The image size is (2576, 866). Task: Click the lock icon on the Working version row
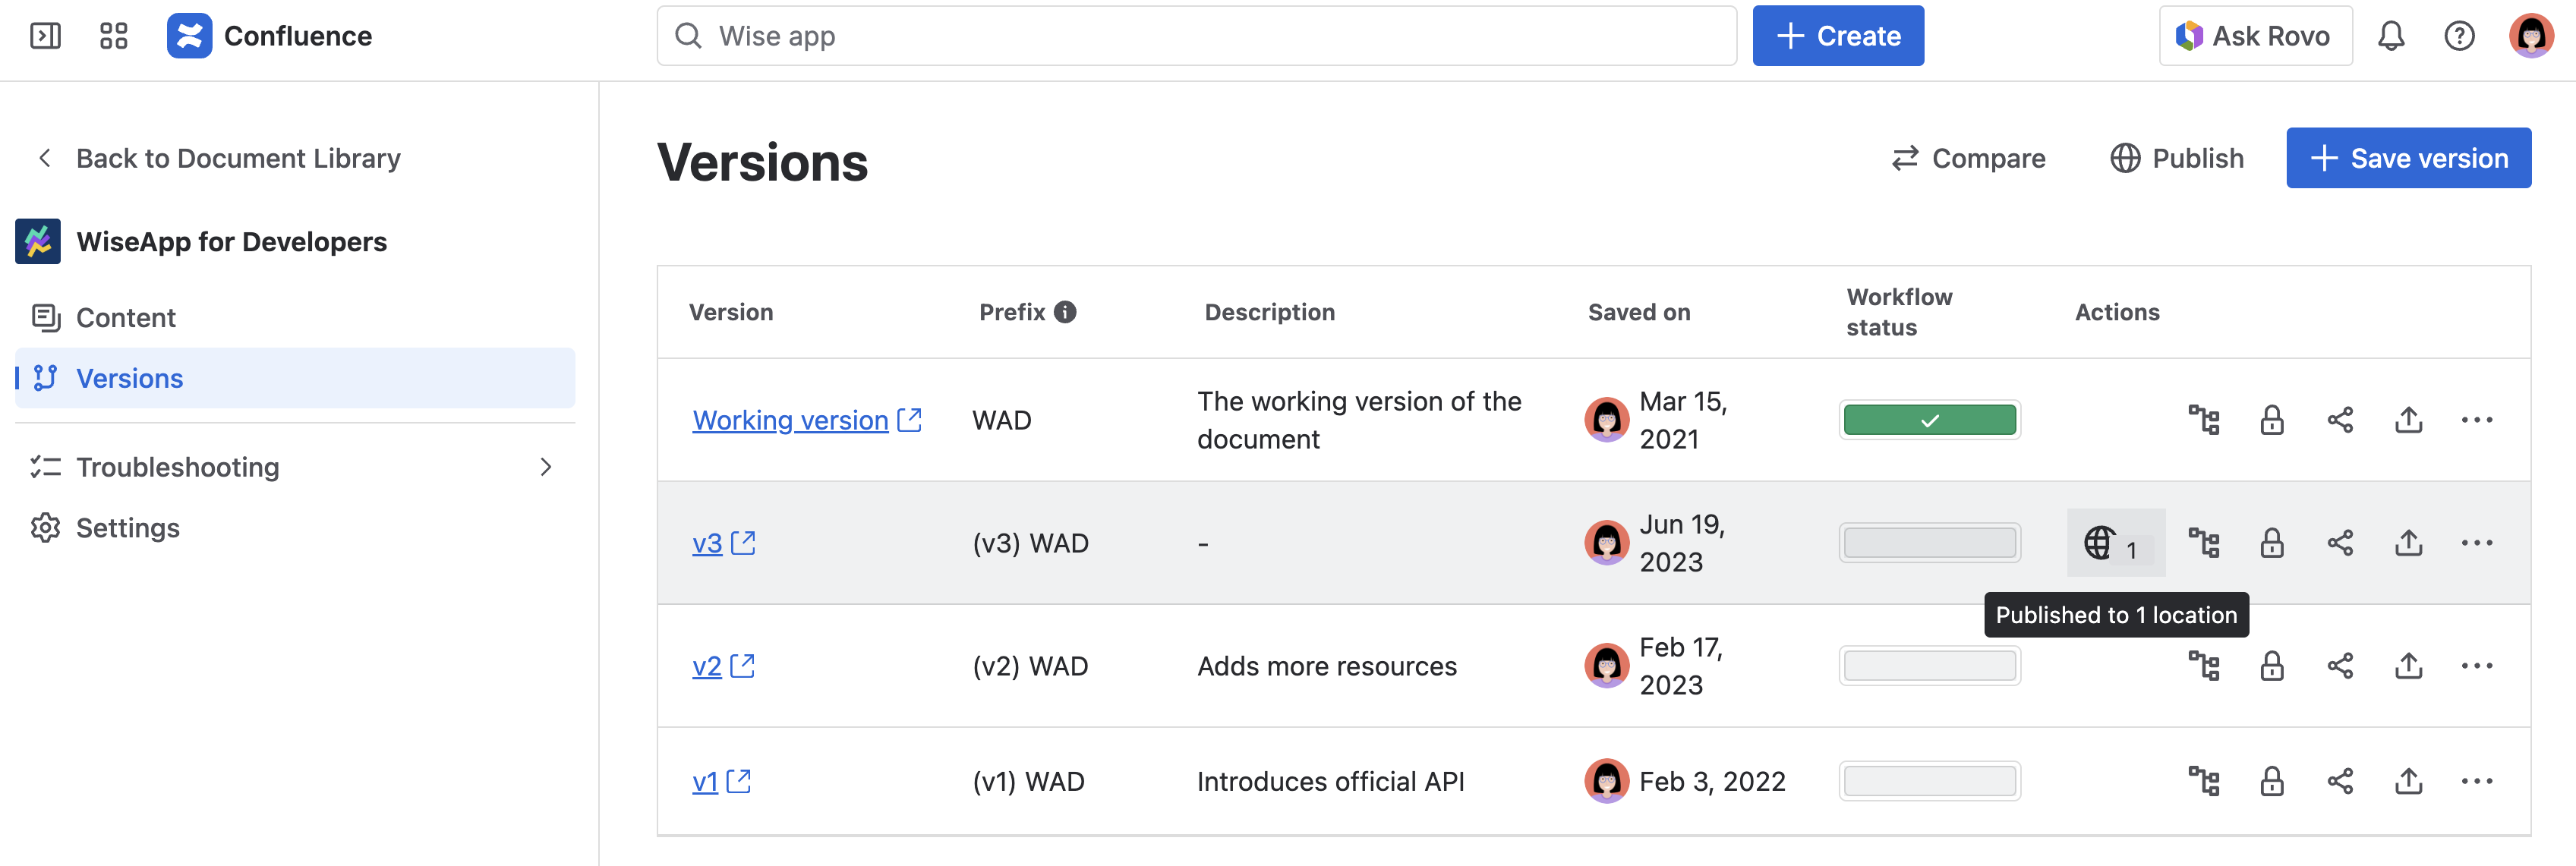tap(2272, 420)
